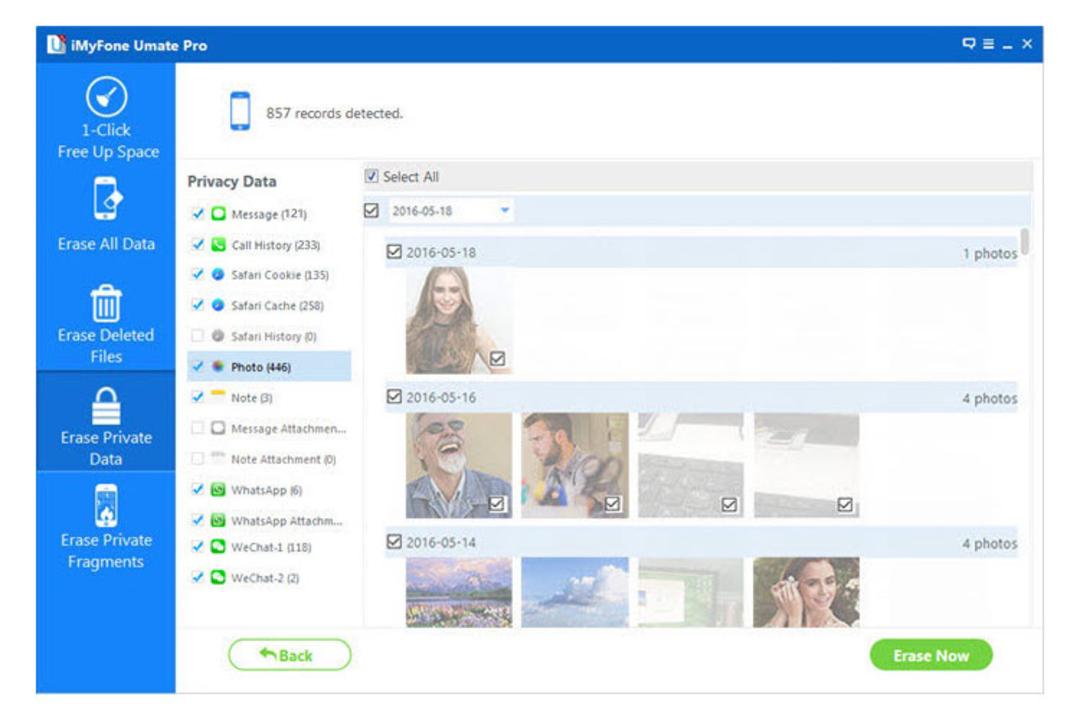Toggle the Select All checkbox
This screenshot has width=1080, height=720.
click(371, 176)
